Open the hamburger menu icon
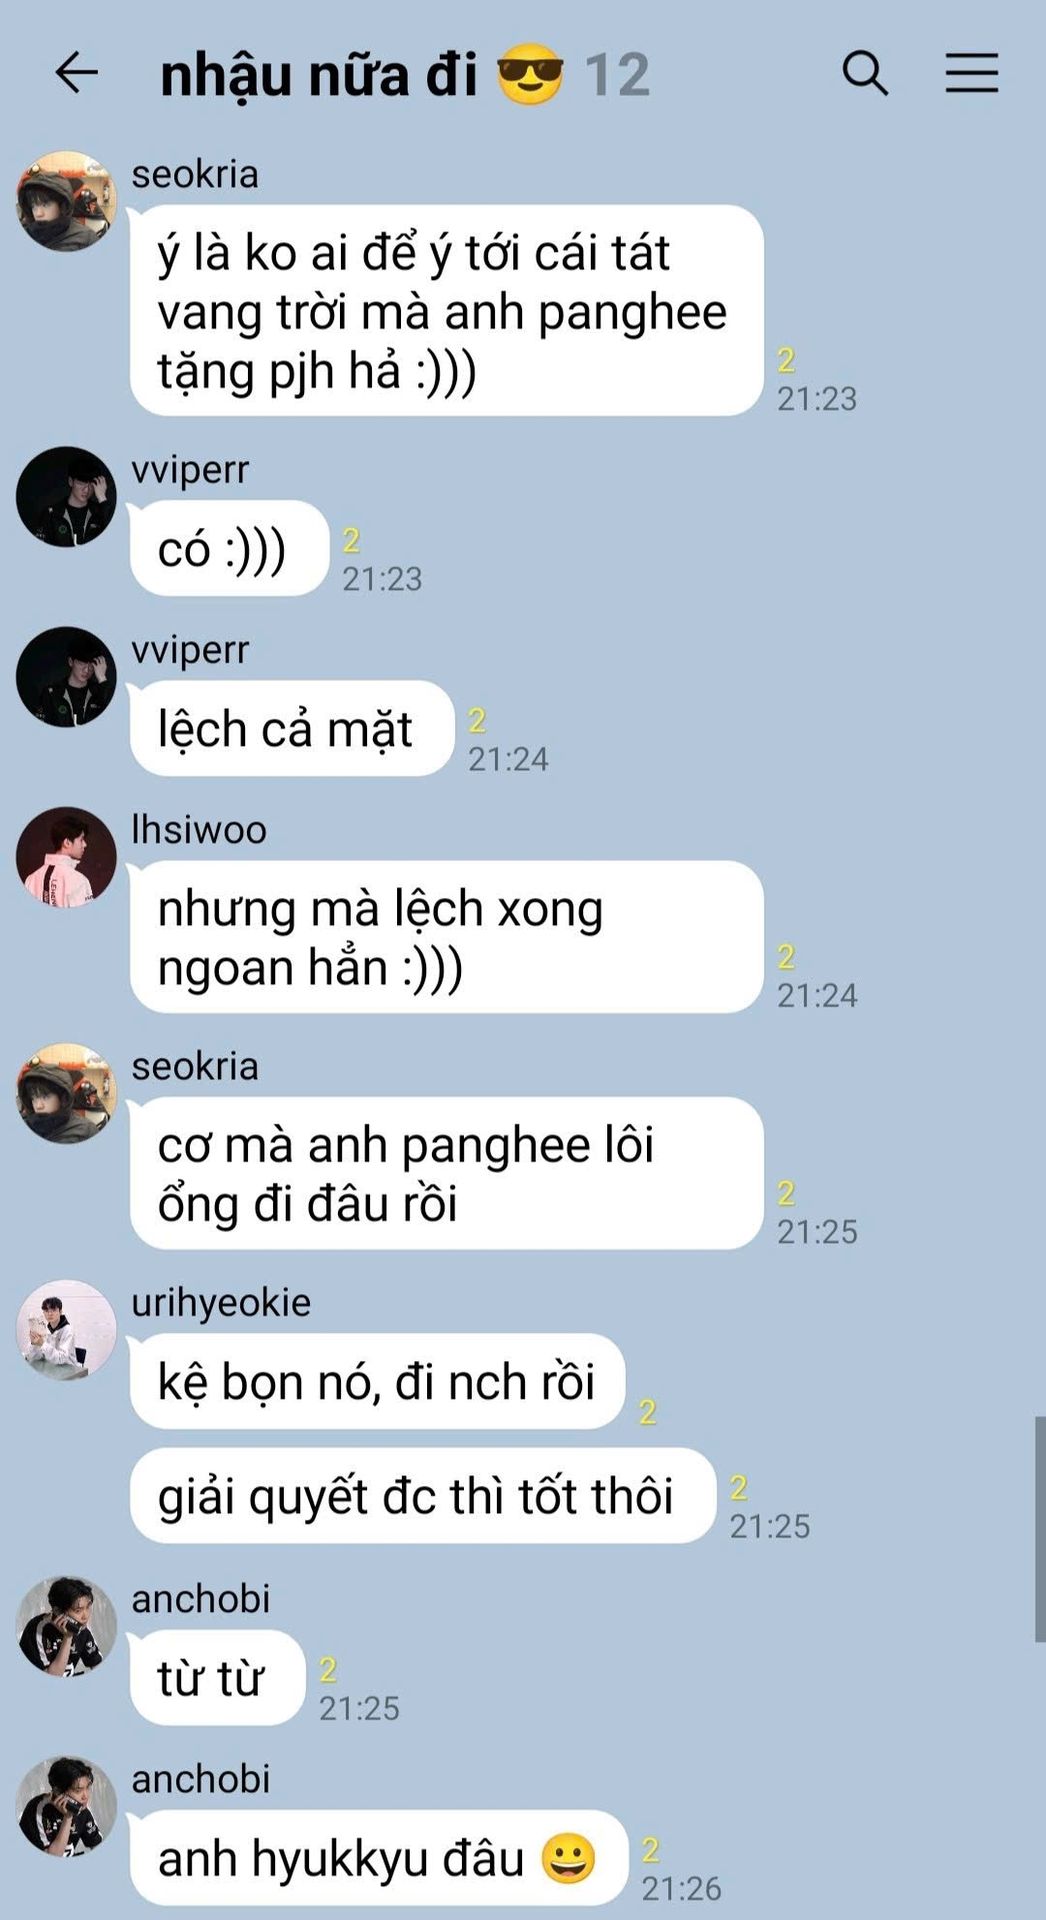 tap(972, 73)
